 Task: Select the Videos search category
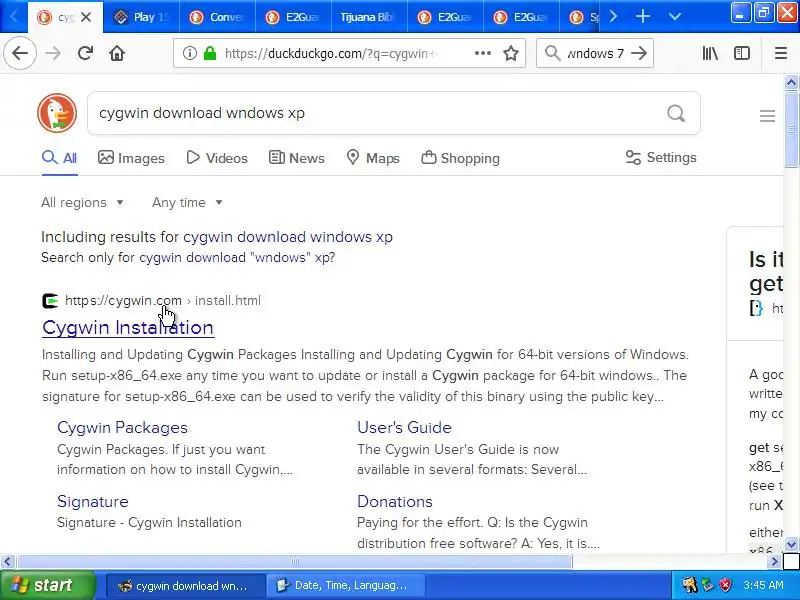(217, 158)
